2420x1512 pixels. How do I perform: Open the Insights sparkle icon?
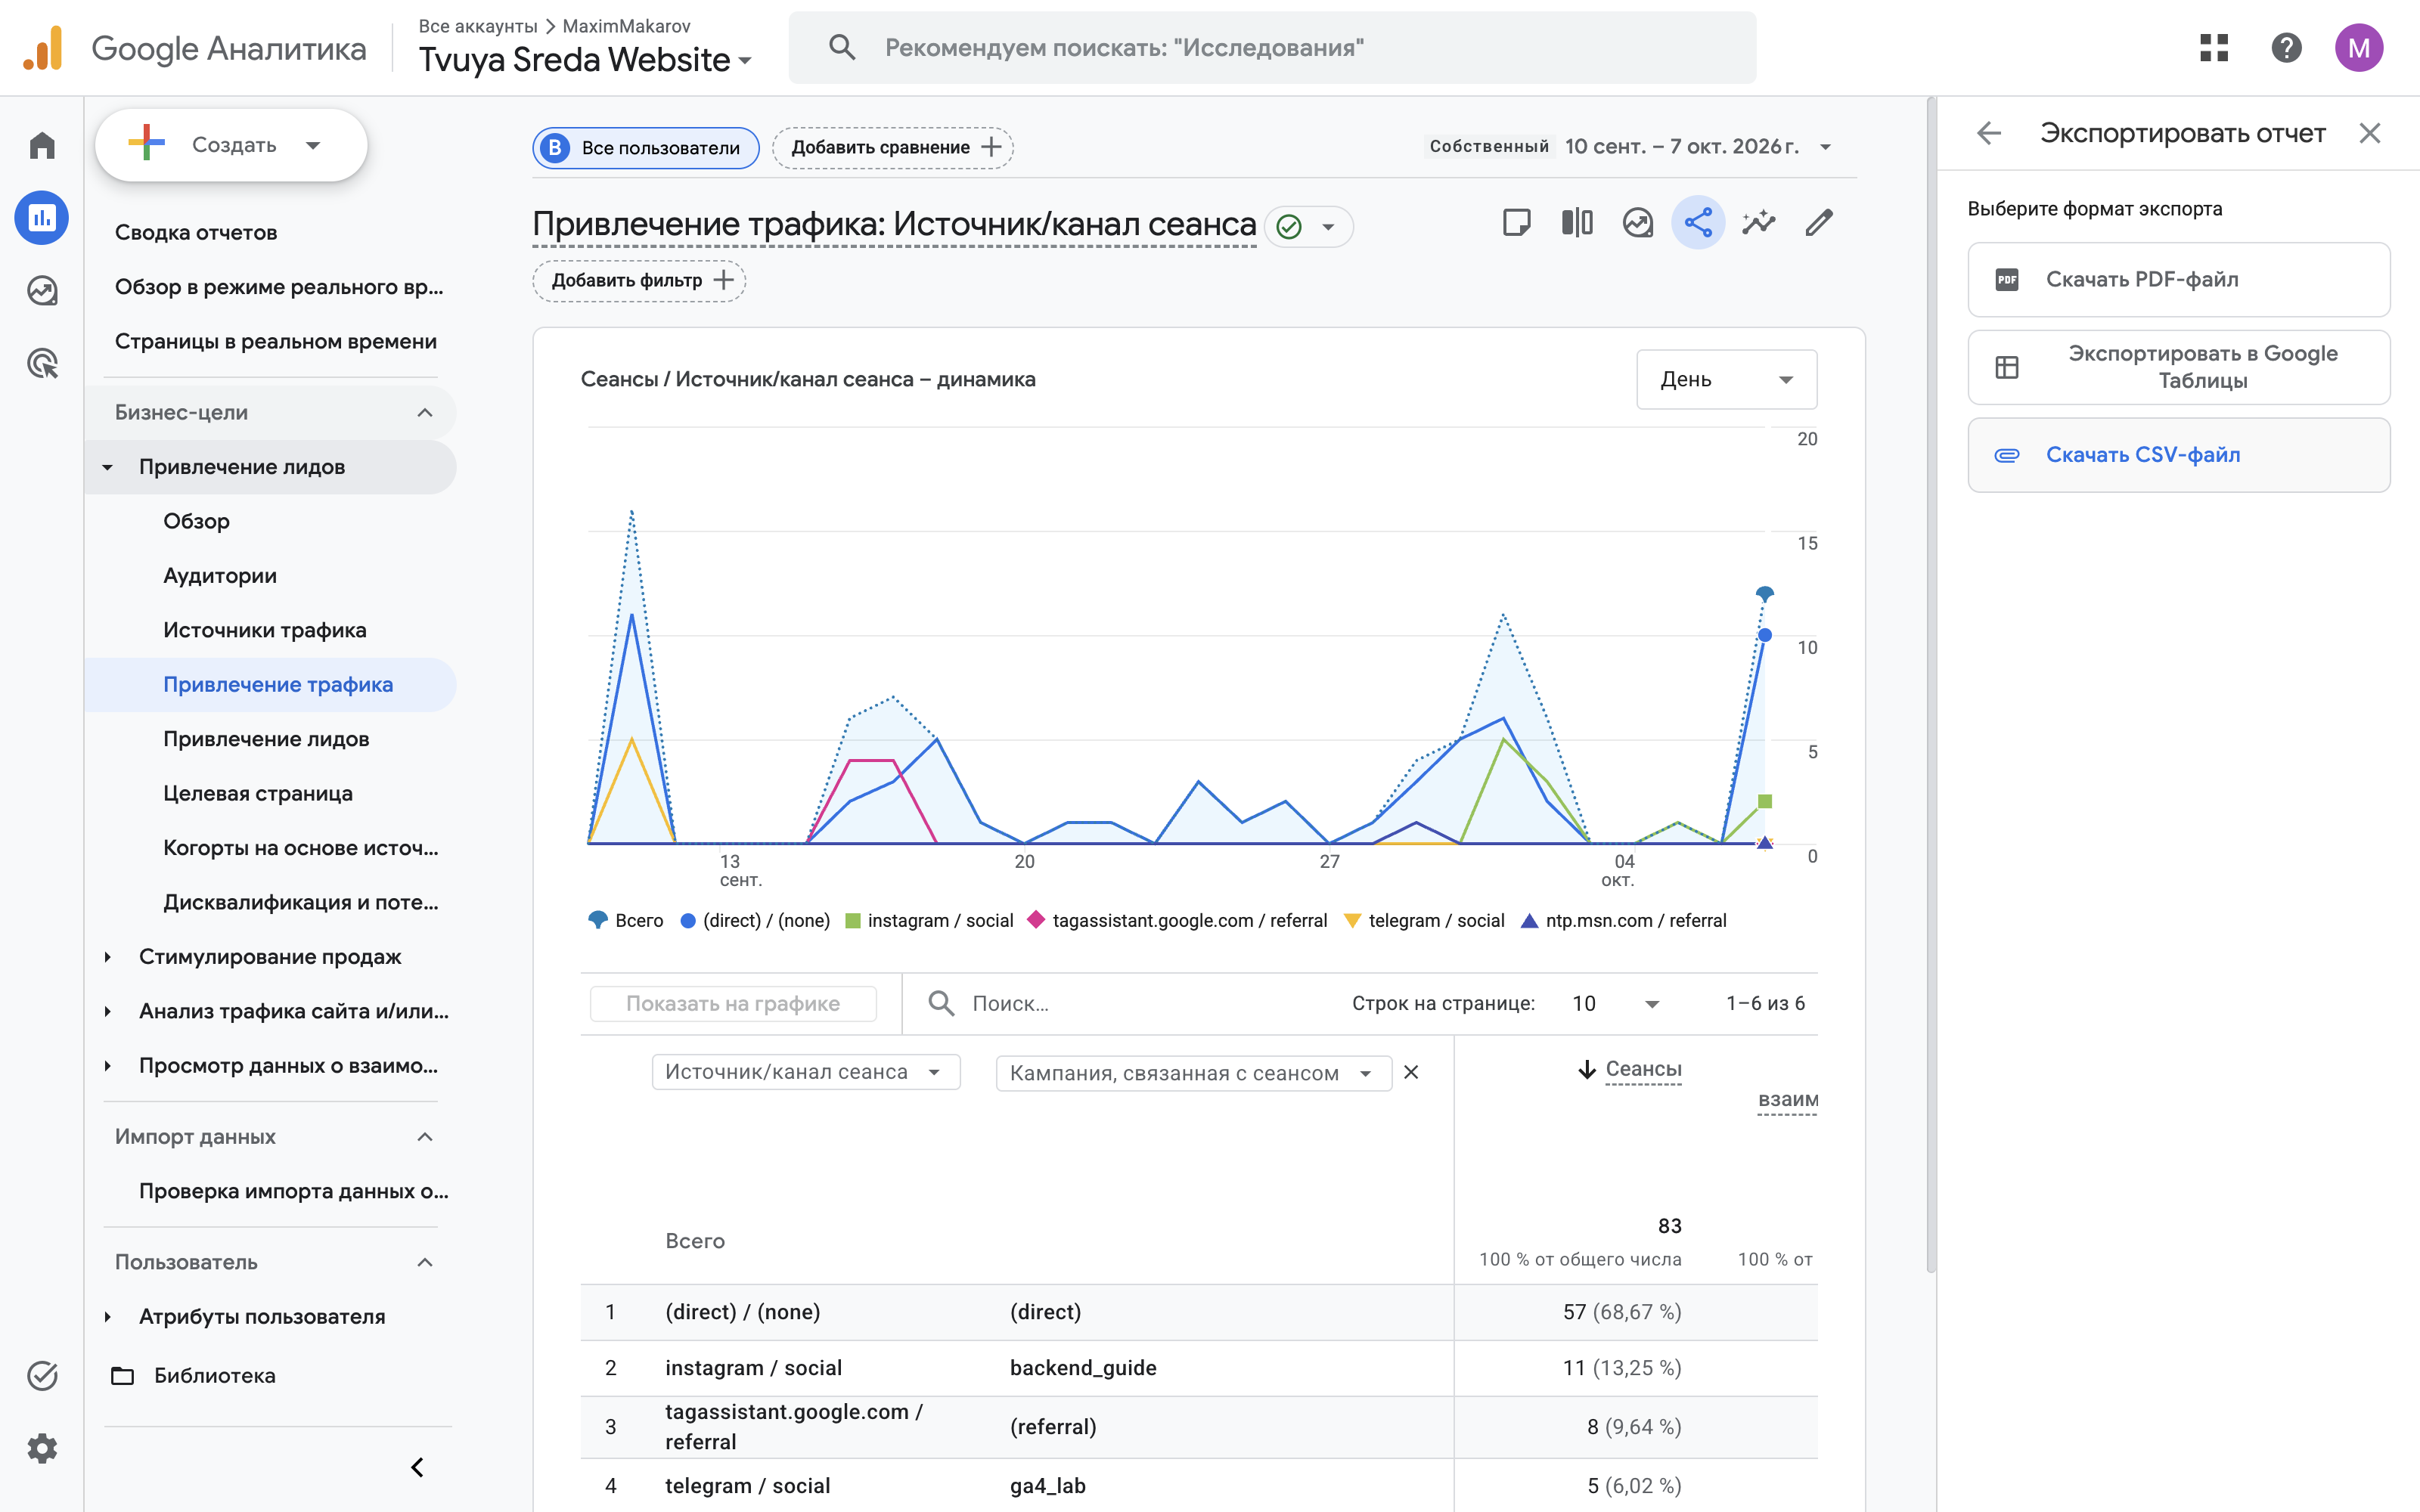coord(1759,222)
